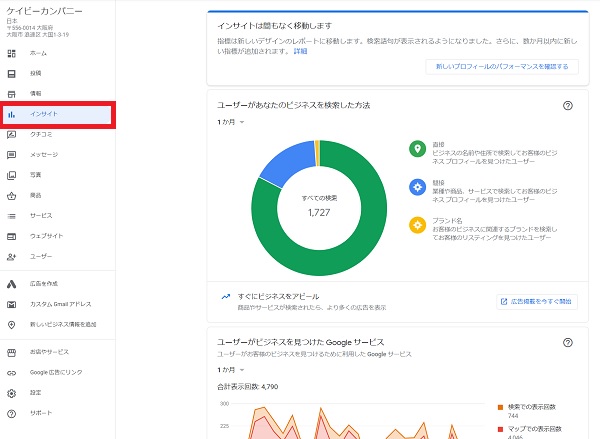Click the blue 間接 legend icon
Screen dimensions: 600x439
tap(417, 187)
